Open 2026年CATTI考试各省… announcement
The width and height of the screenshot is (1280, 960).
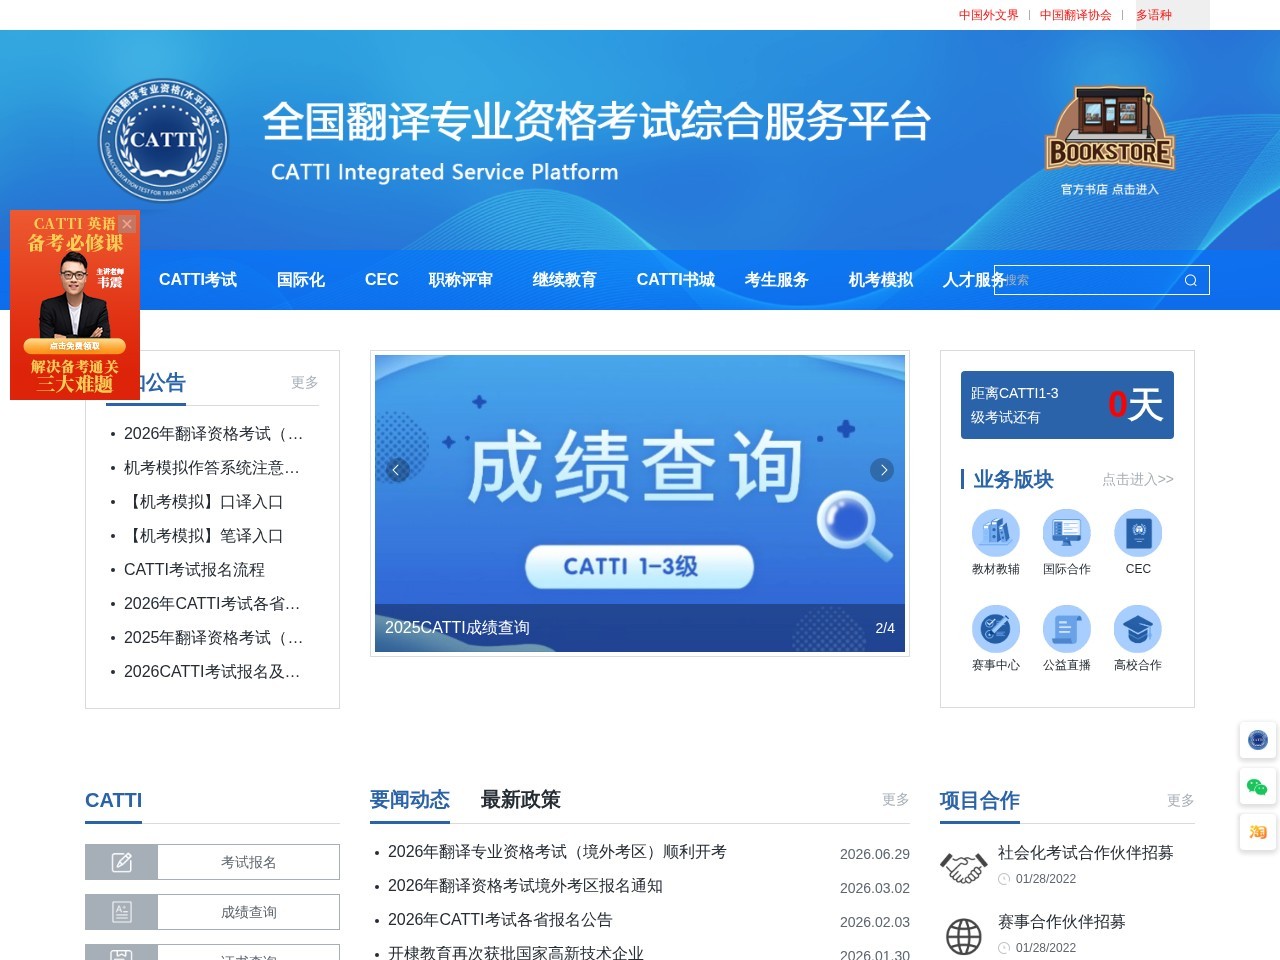pyautogui.click(x=212, y=604)
